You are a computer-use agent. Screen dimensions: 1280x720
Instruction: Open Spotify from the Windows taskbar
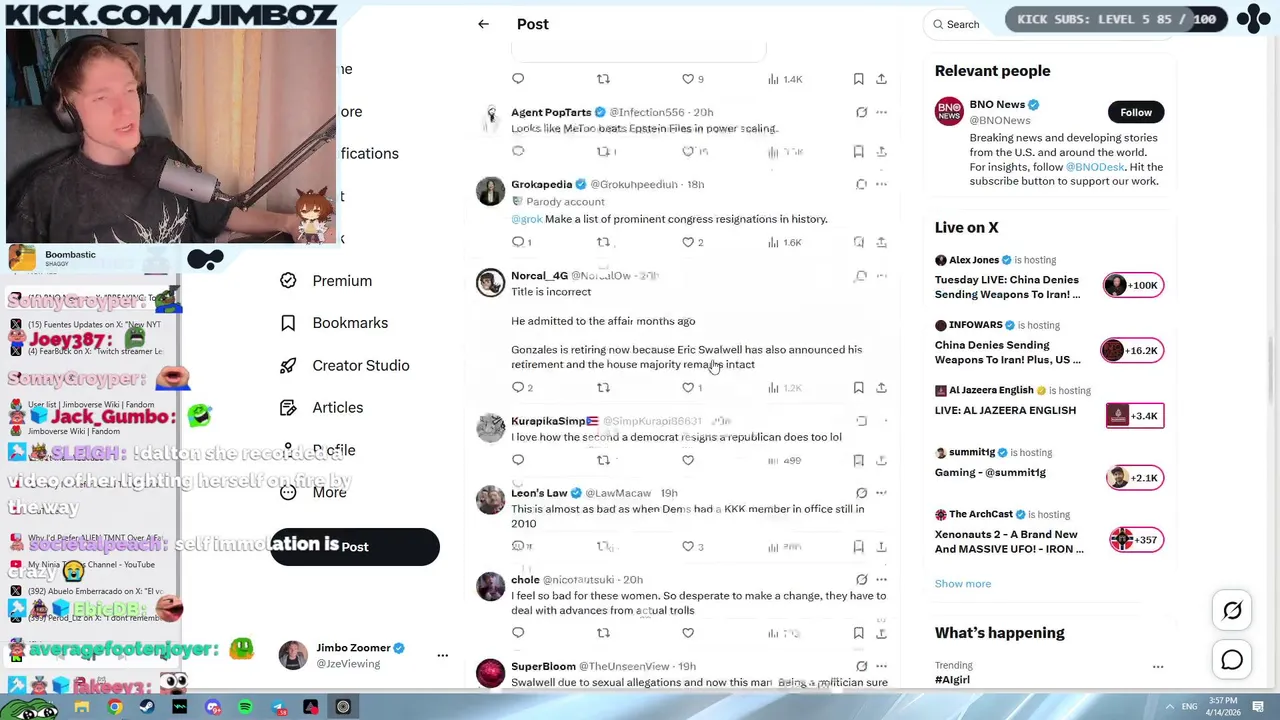(x=246, y=707)
